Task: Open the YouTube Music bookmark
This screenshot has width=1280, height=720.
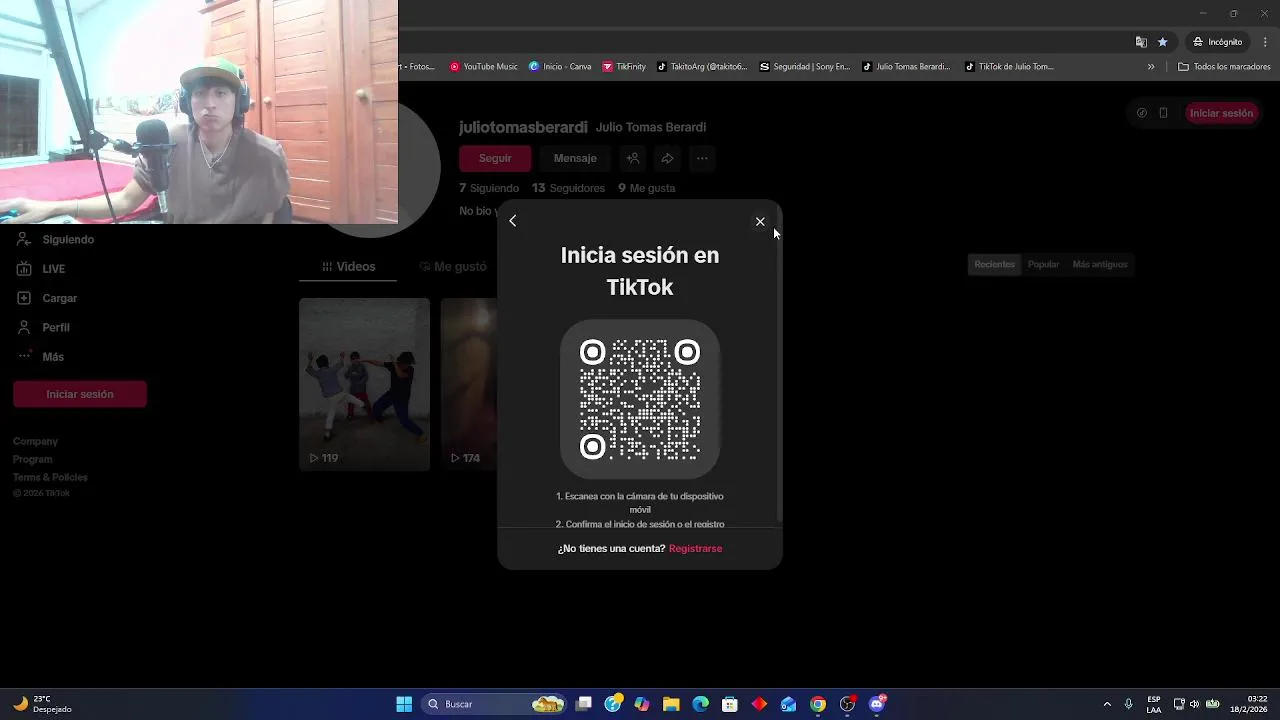Action: point(484,67)
